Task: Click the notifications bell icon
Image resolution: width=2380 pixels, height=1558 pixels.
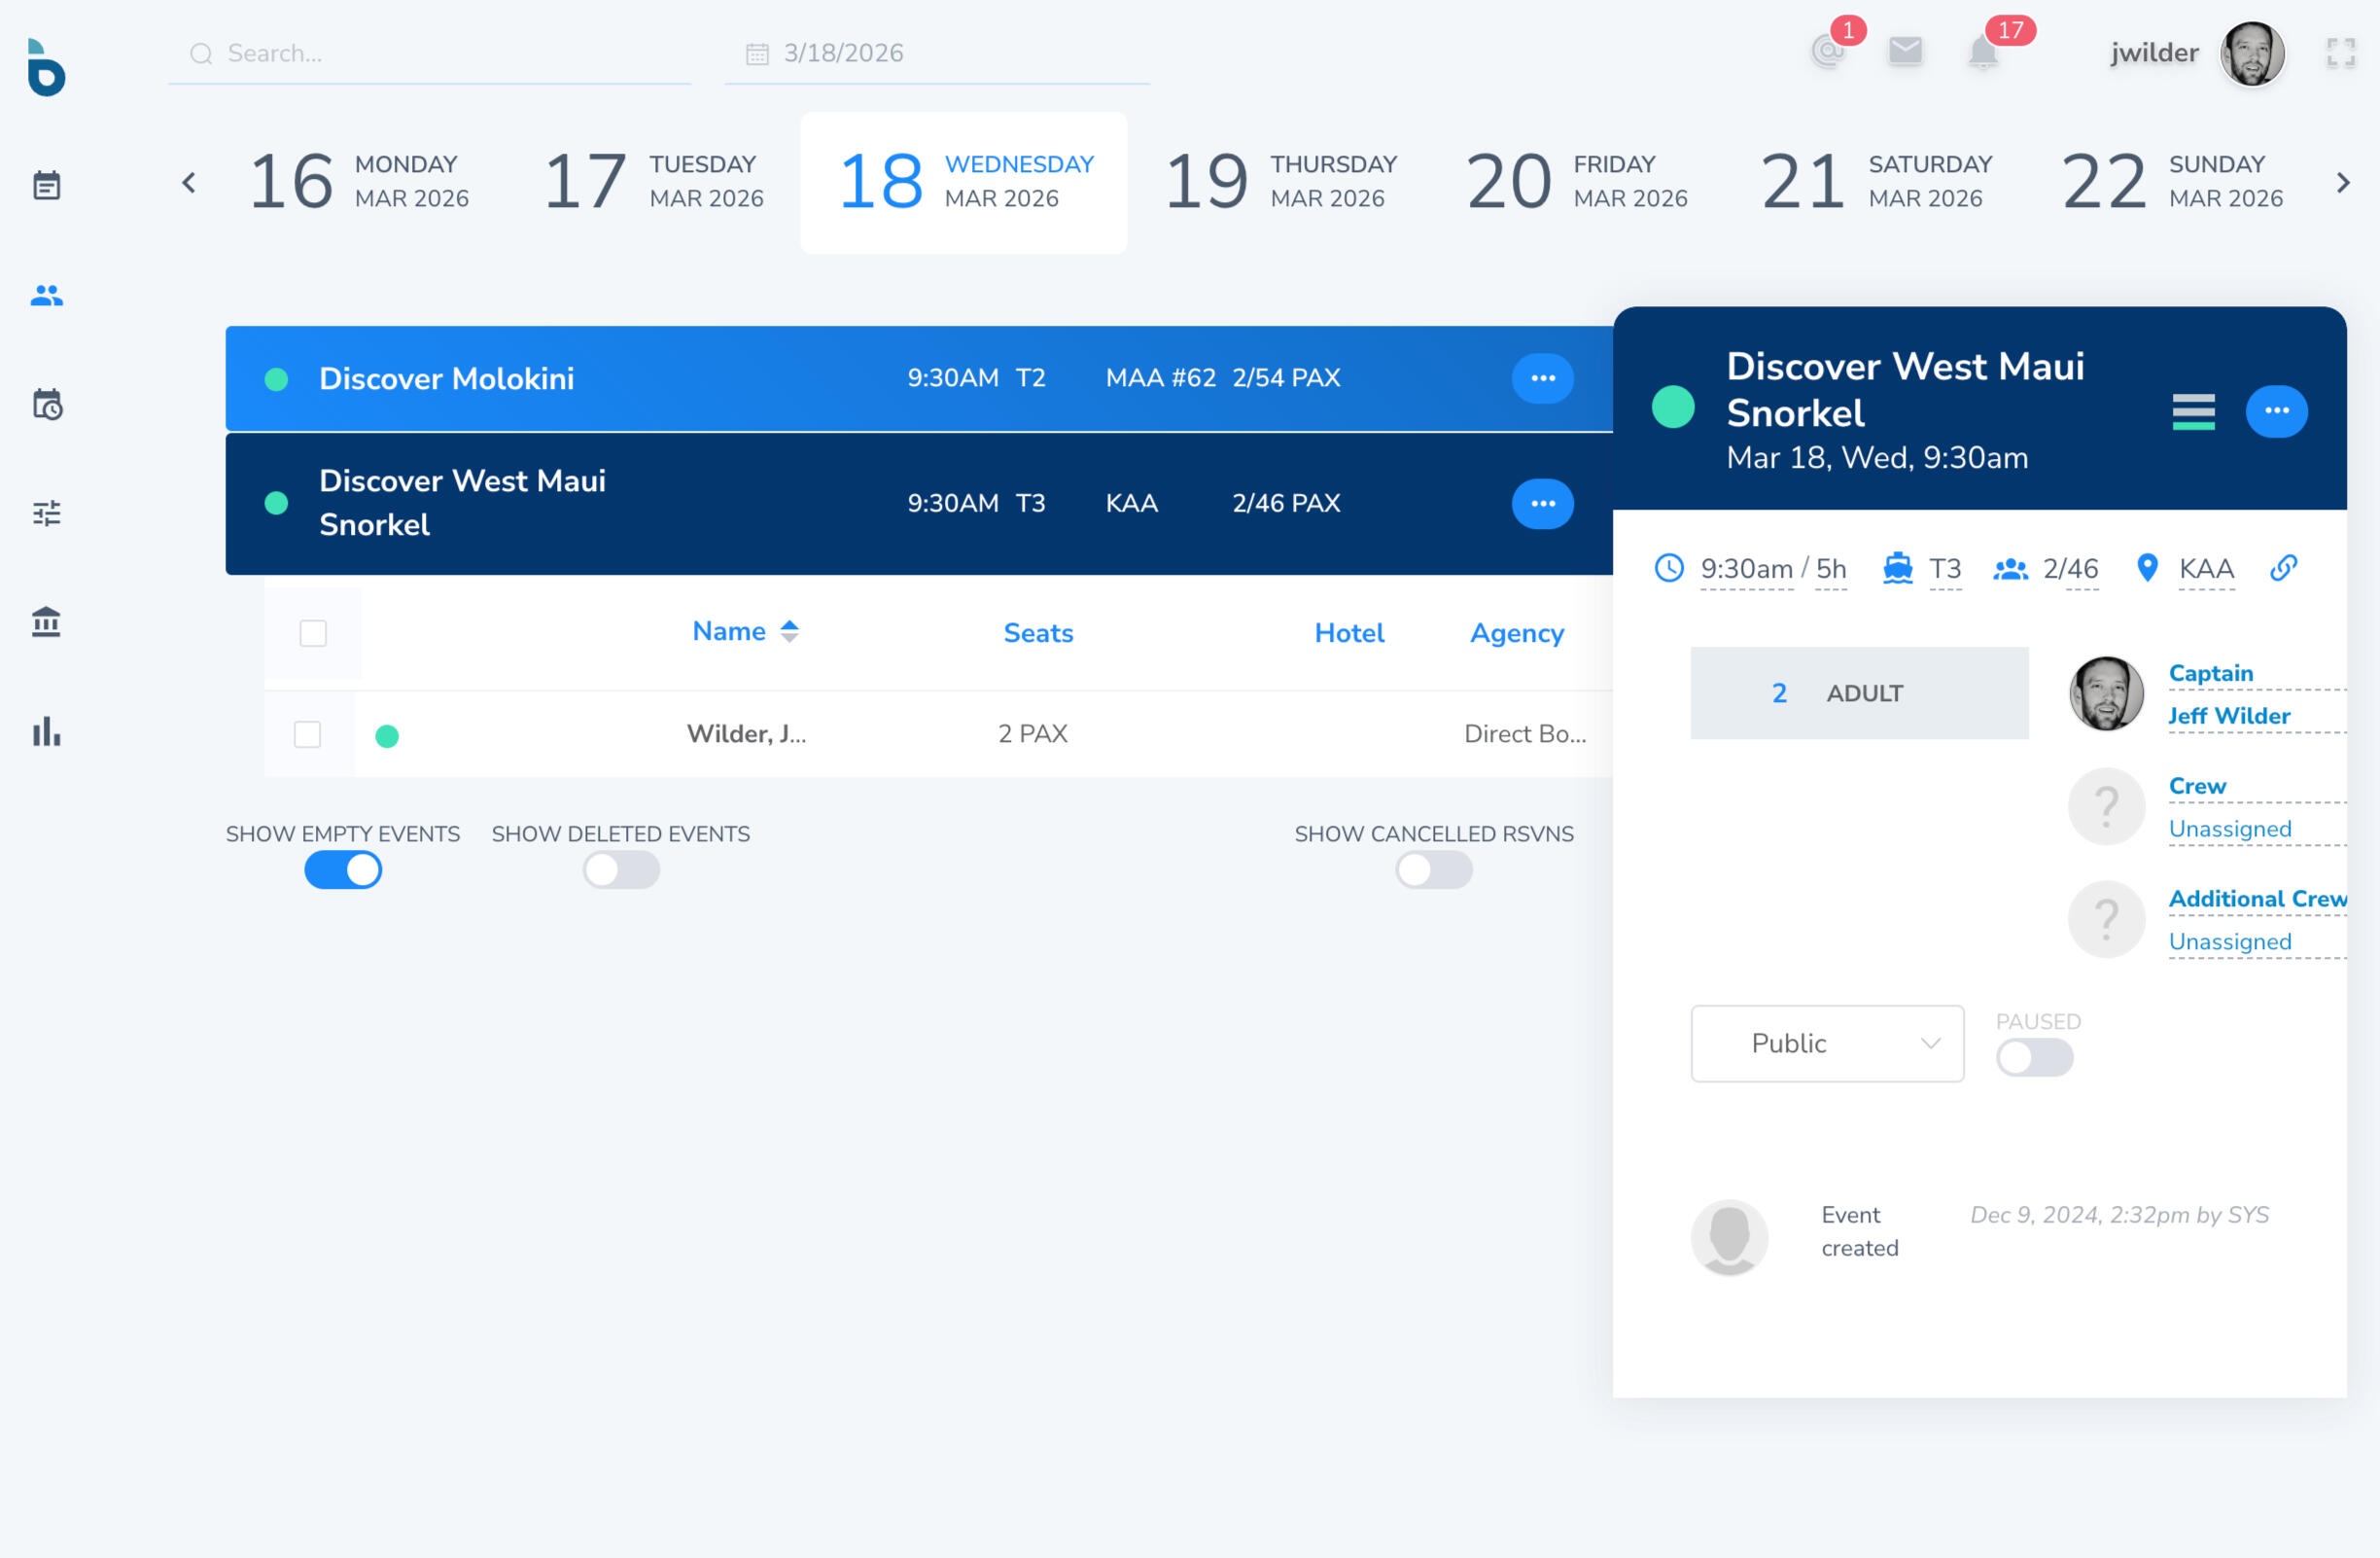Action: (x=1982, y=52)
